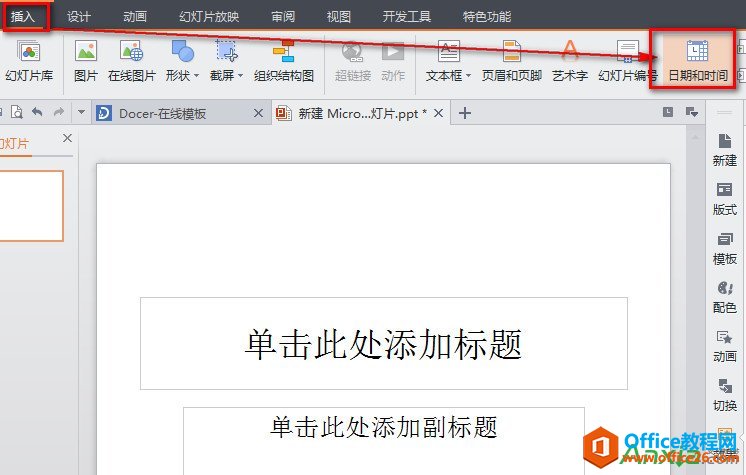Open 版式 layout in right sidebar
746x475 pixels.
pos(725,199)
